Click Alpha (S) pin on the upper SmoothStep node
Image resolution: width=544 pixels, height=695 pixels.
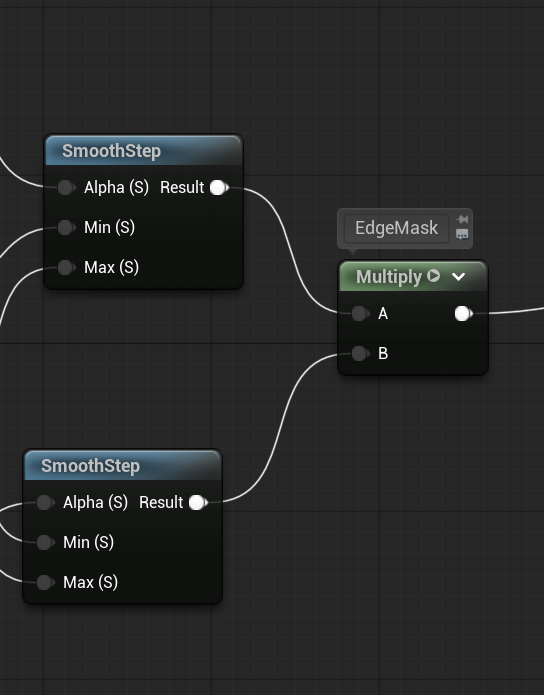click(67, 187)
